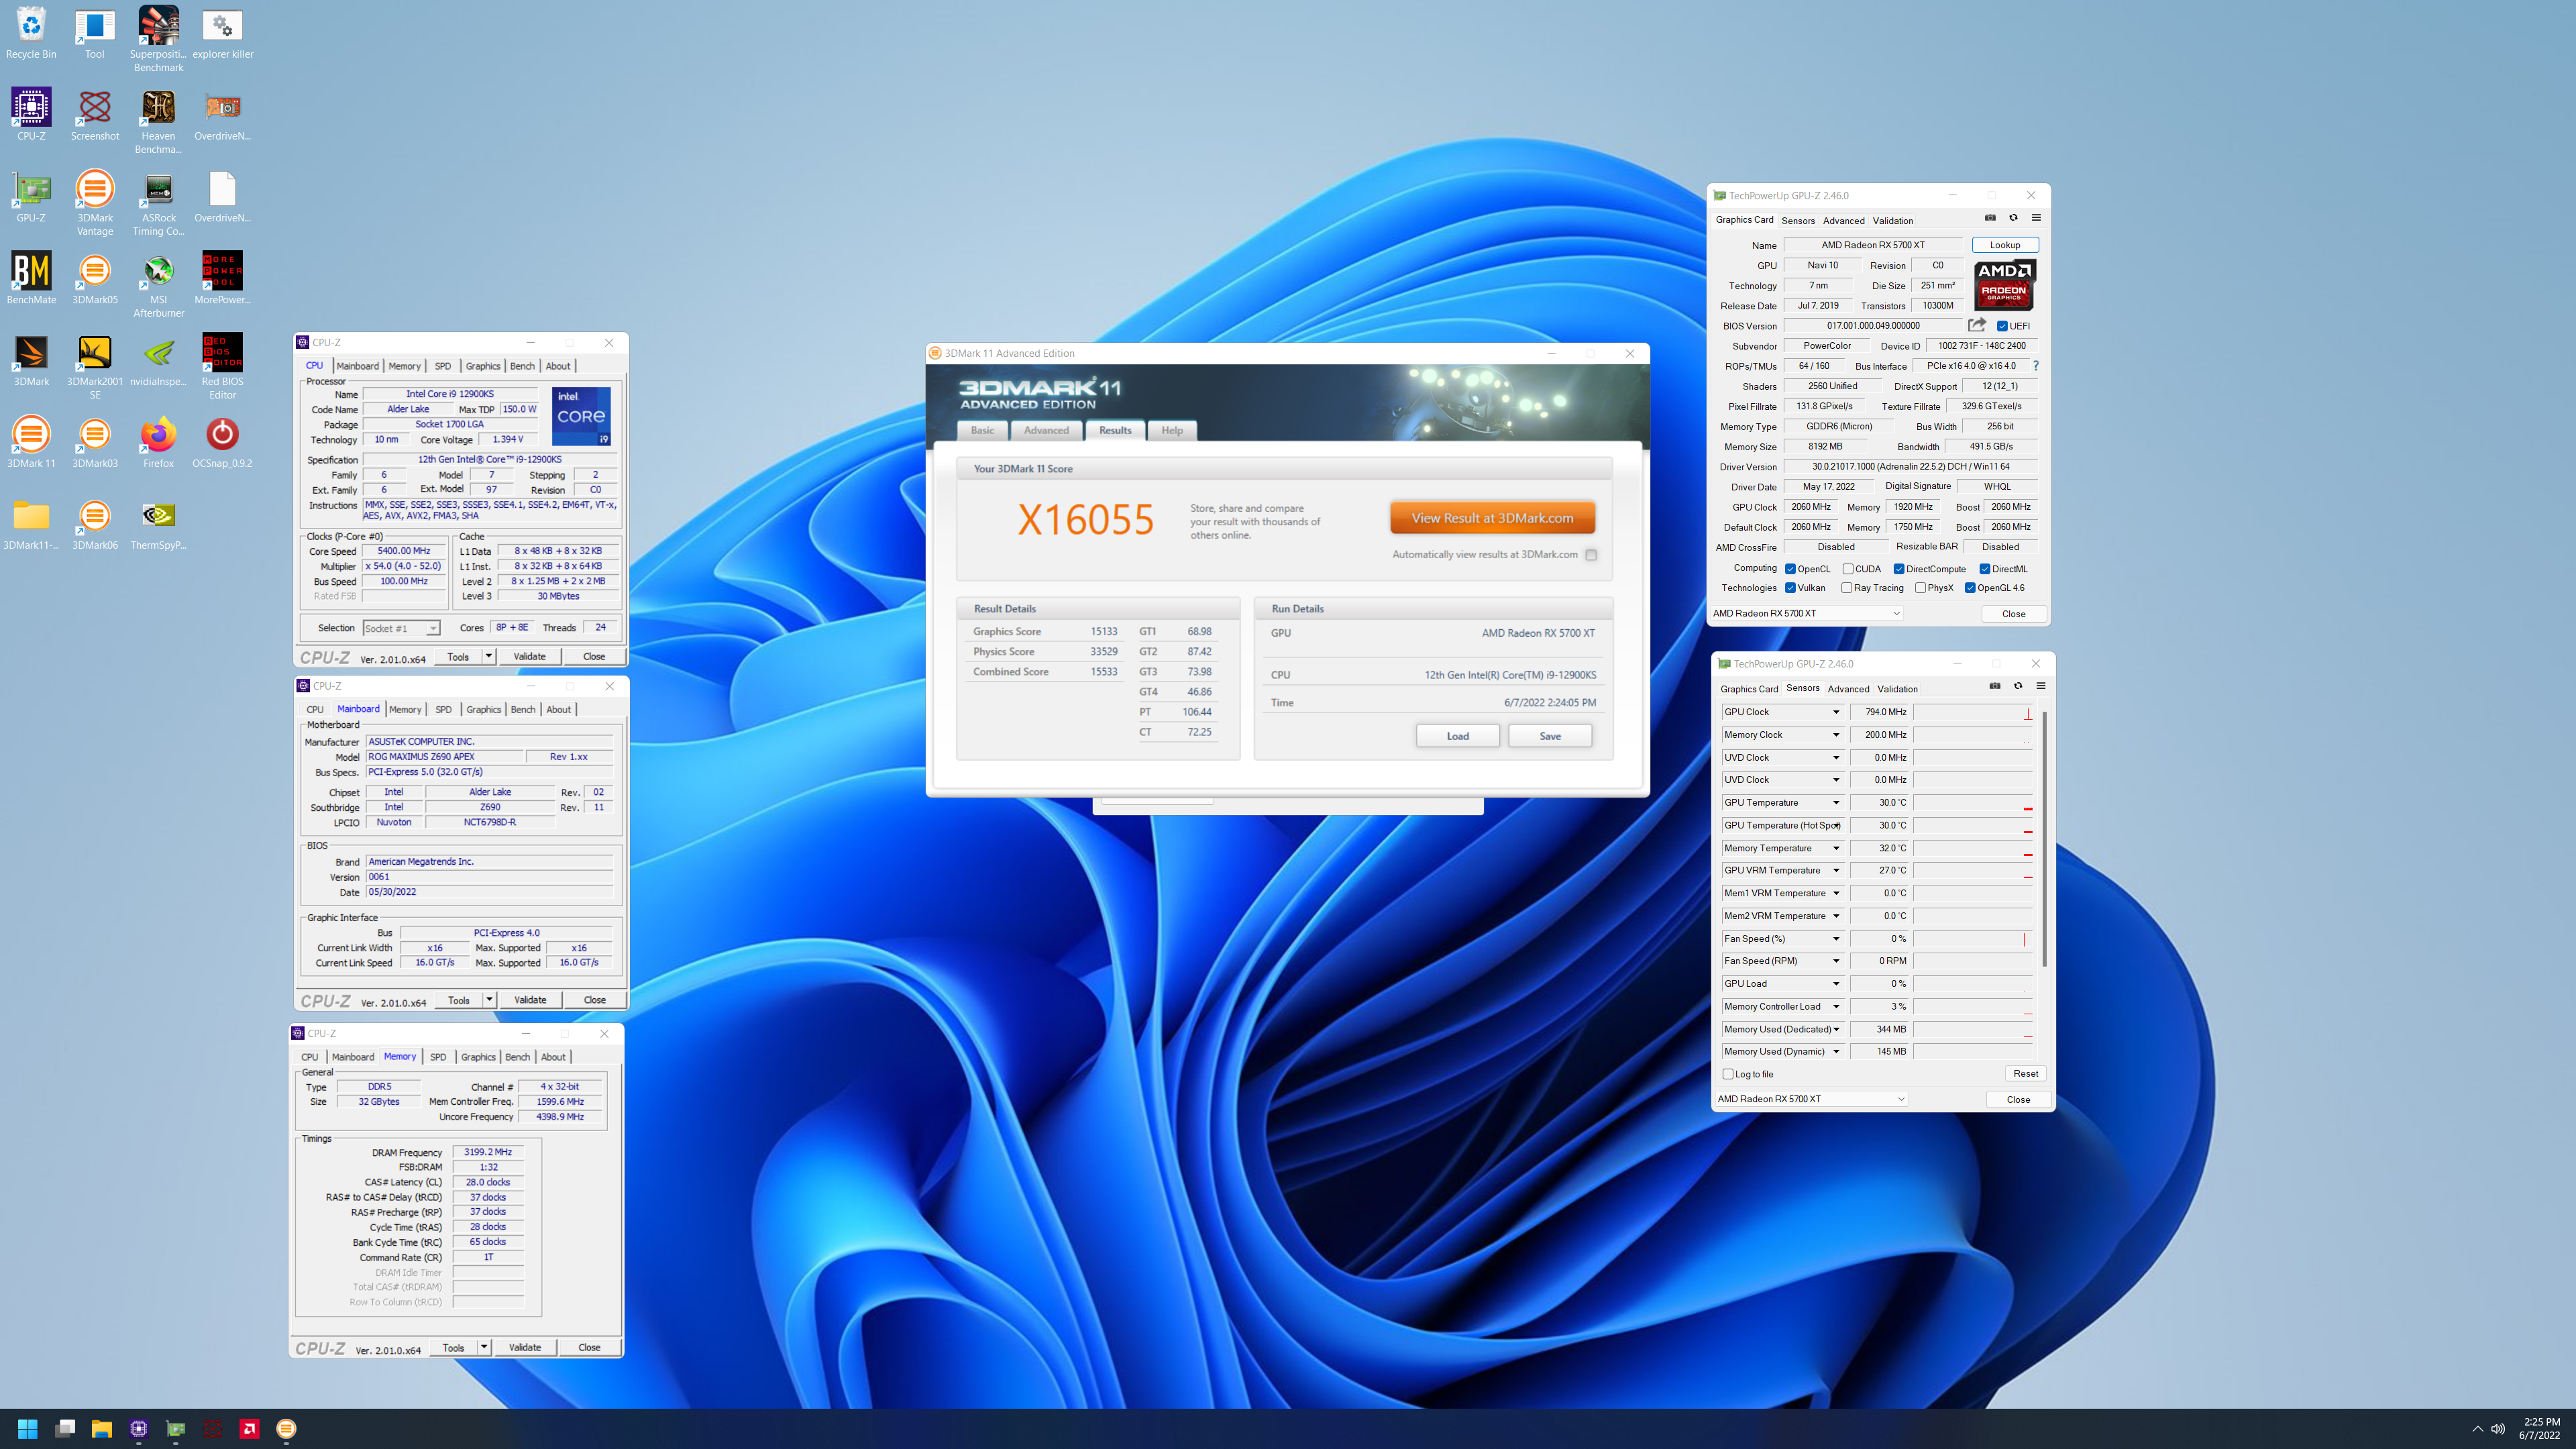2576x1449 pixels.
Task: Click the Bus Interface question mark in GPU-Z
Action: pyautogui.click(x=2035, y=366)
